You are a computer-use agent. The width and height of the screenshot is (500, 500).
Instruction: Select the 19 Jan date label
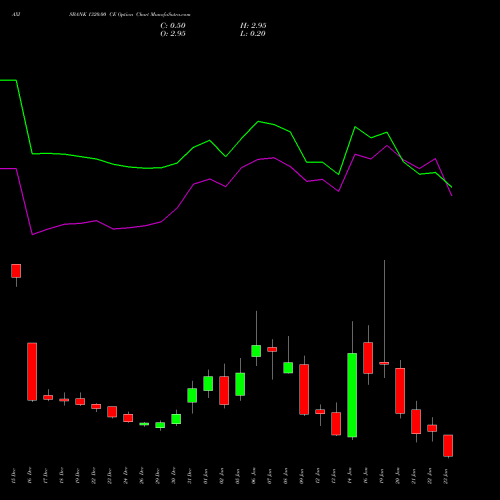382,476
